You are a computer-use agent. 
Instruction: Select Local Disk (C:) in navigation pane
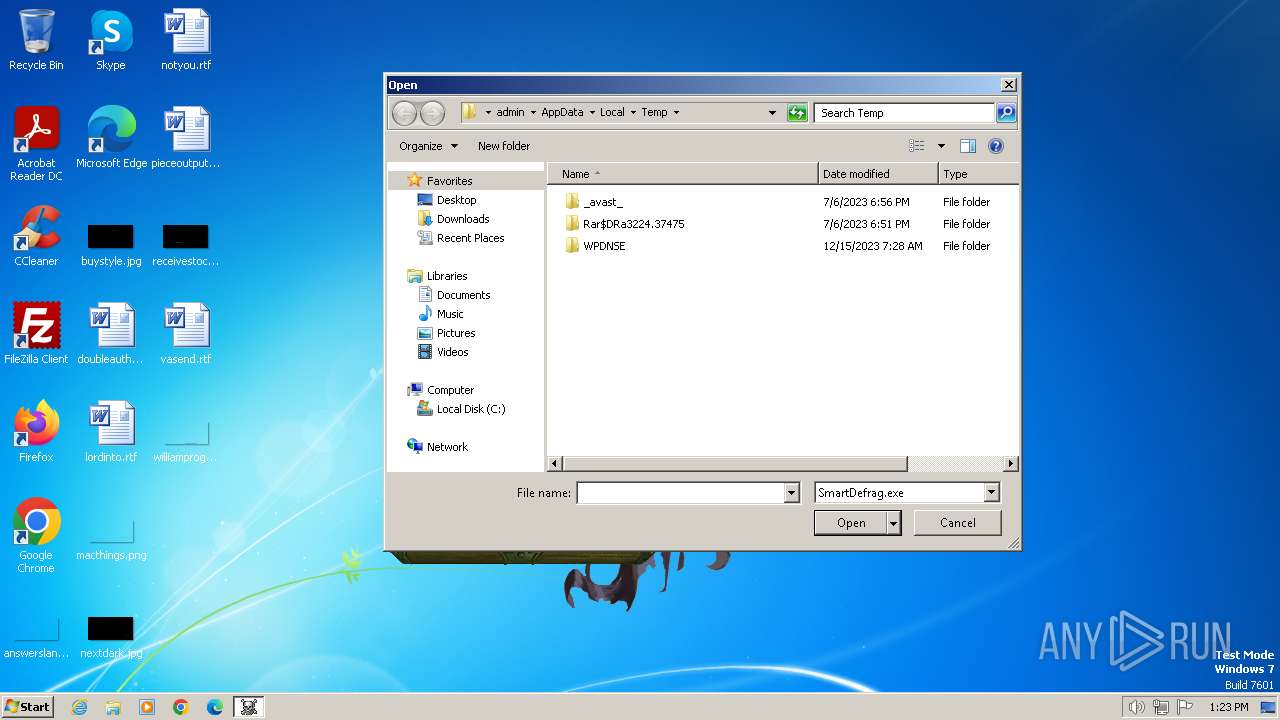point(471,409)
